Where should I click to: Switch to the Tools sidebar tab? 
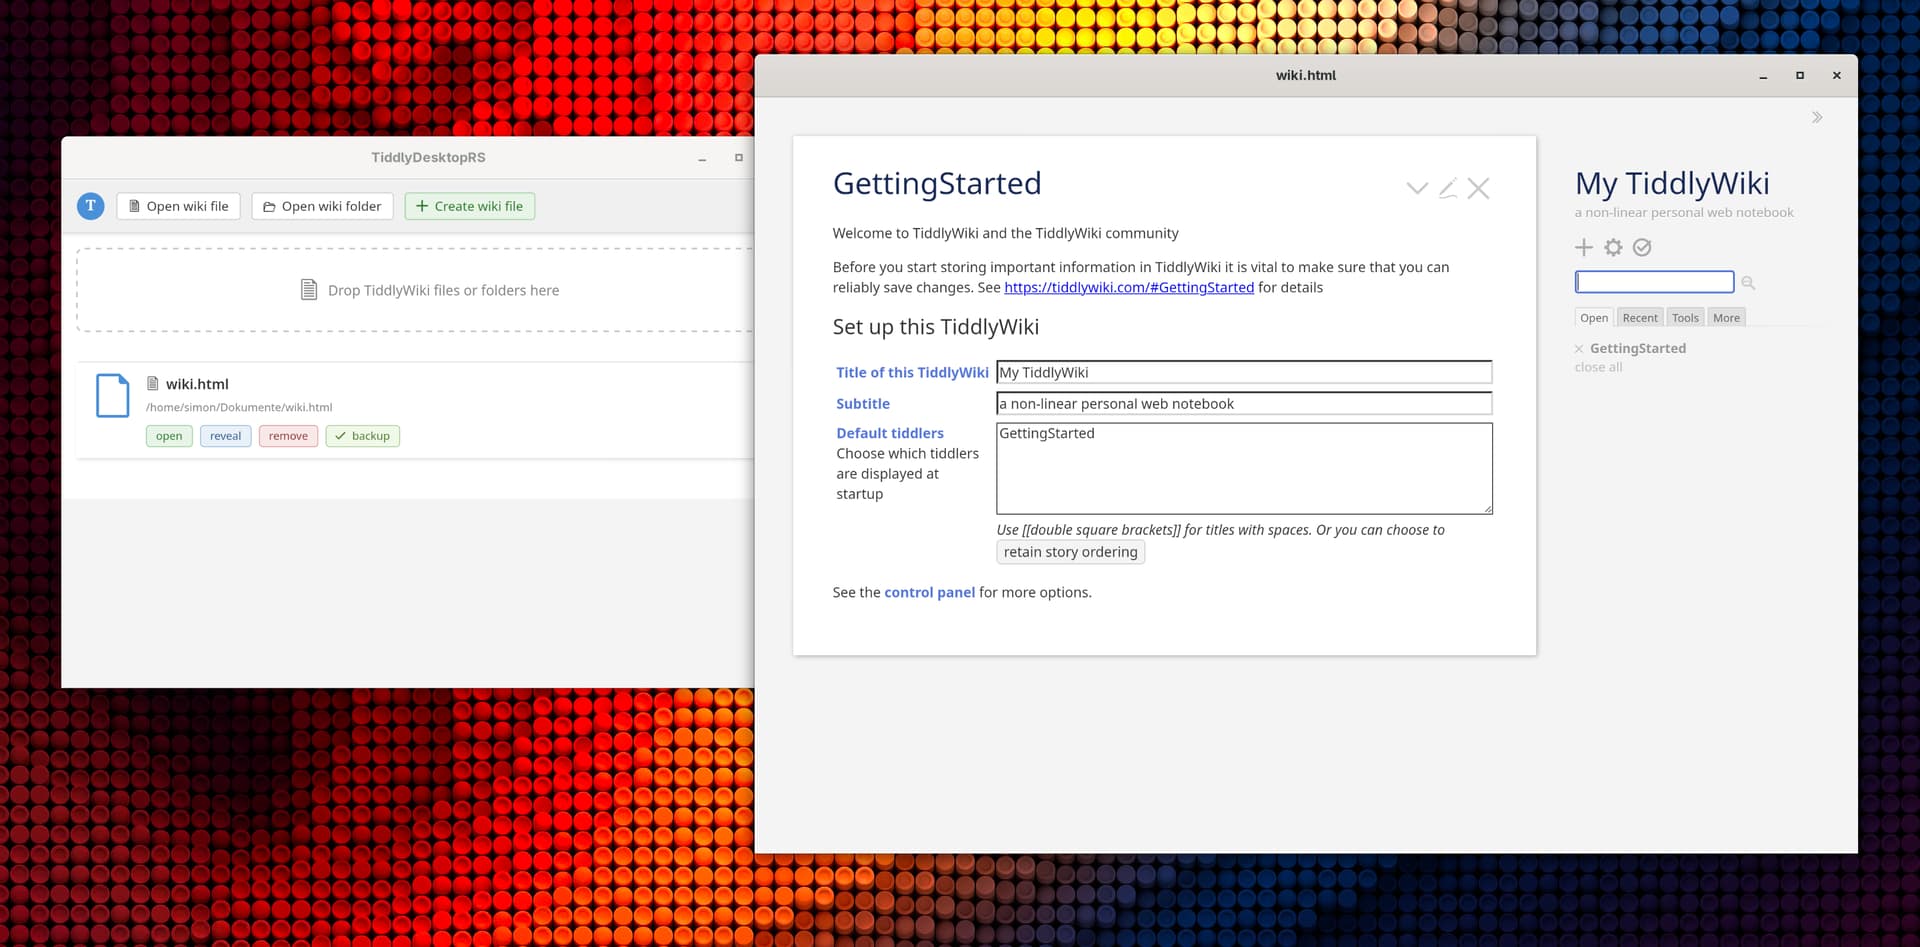pos(1685,318)
